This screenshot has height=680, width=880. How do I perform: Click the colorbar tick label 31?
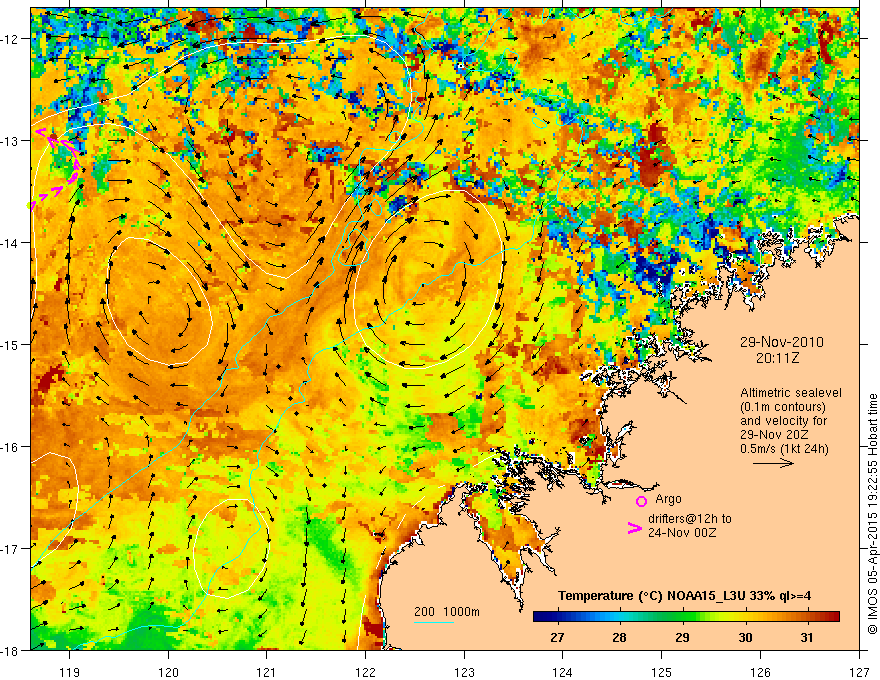point(806,638)
